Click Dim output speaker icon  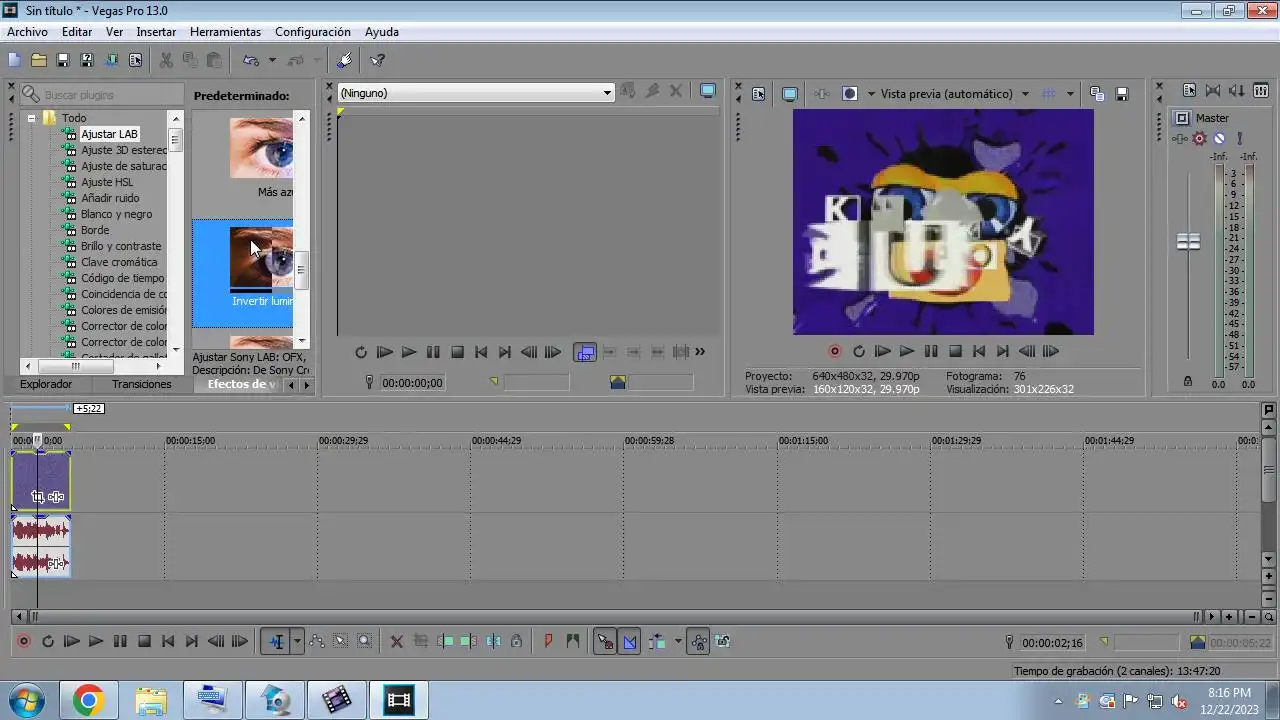(1238, 91)
